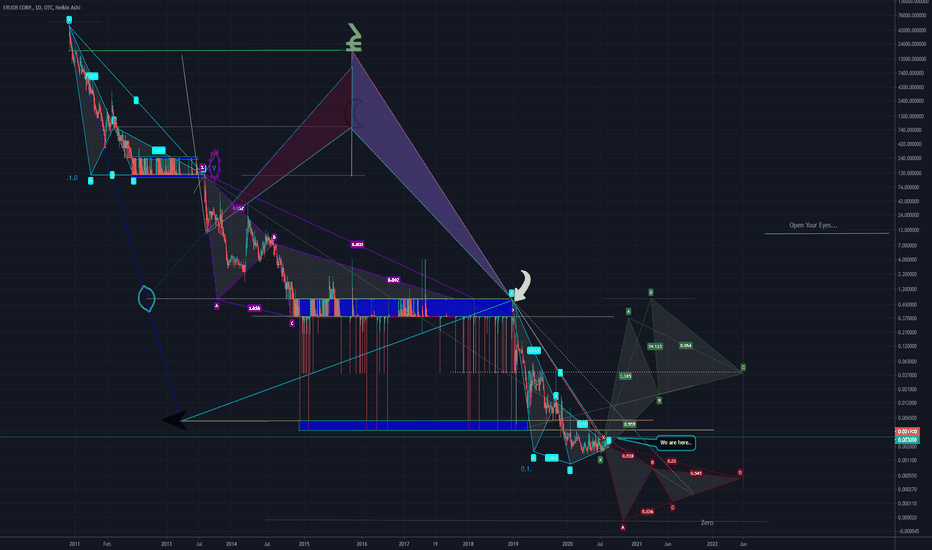Viewport: 932px width, 550px height.
Task: Click the green ratio label '1.385'
Action: coord(625,376)
